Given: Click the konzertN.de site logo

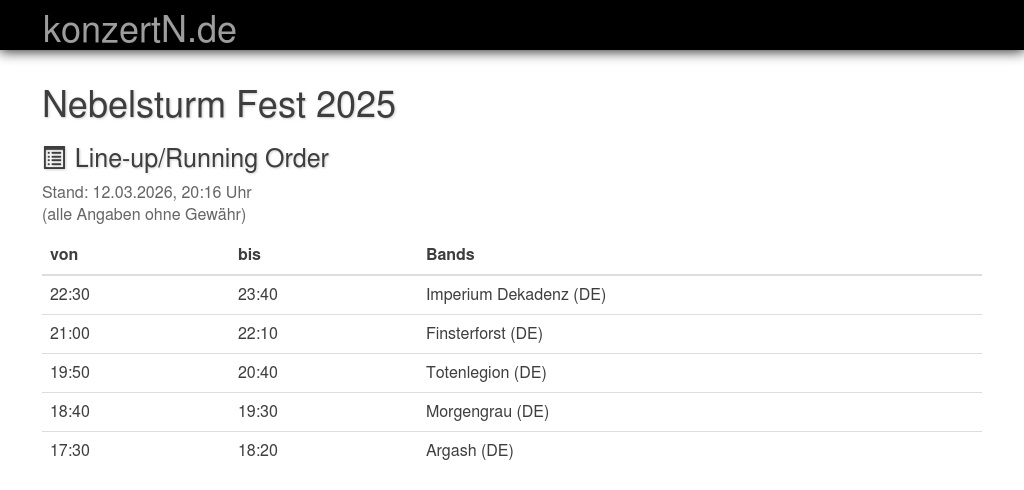Looking at the screenshot, I should point(139,29).
